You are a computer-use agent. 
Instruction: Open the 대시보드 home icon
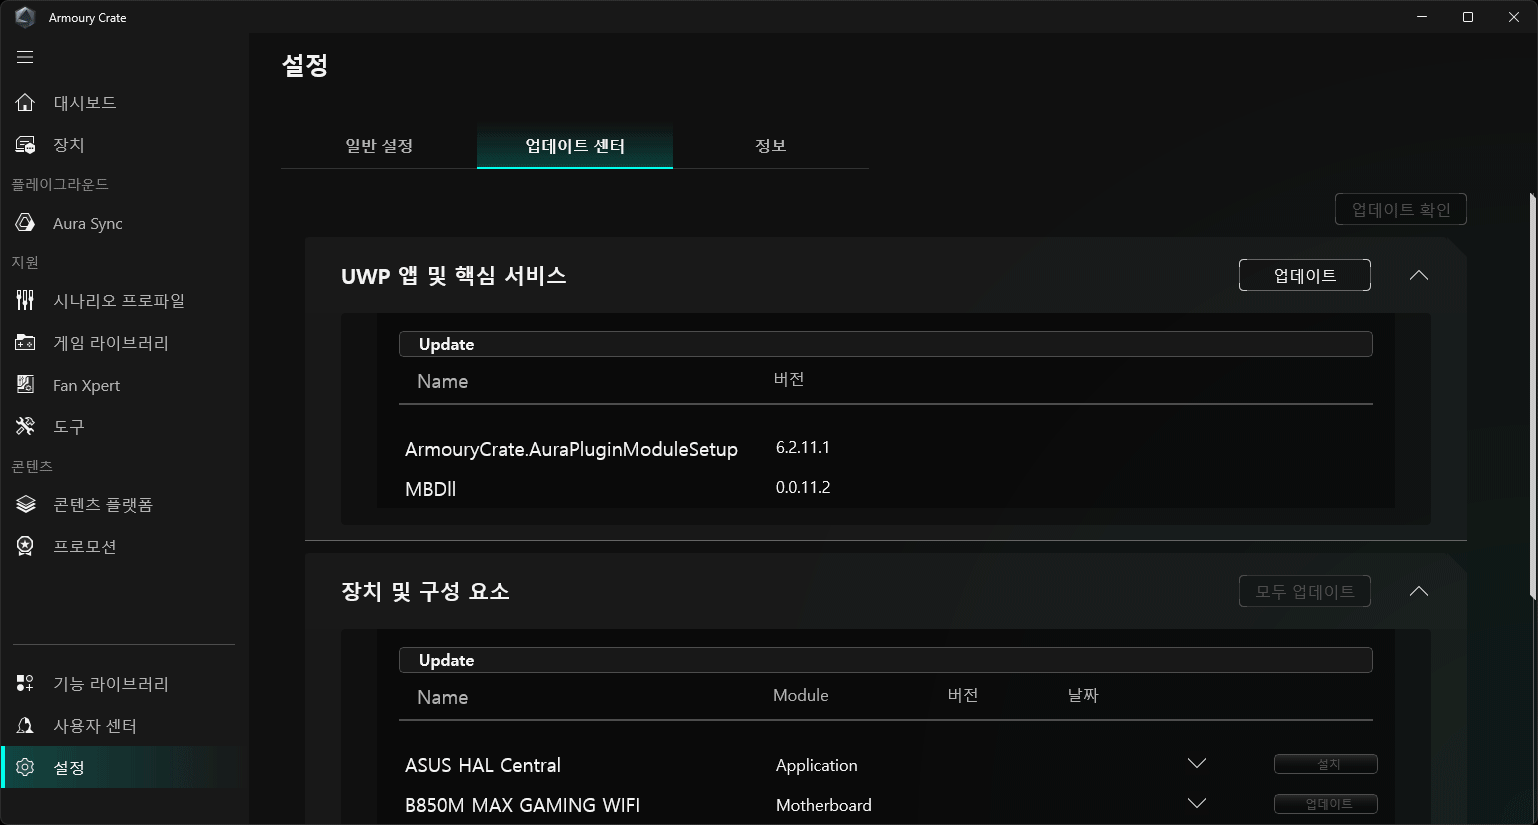25,102
